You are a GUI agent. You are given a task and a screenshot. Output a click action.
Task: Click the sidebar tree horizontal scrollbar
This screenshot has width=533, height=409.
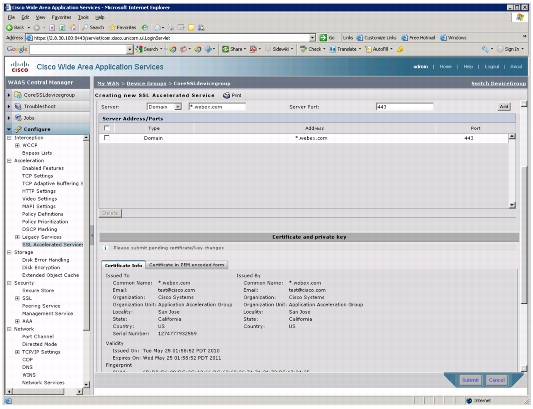pyautogui.click(x=45, y=391)
